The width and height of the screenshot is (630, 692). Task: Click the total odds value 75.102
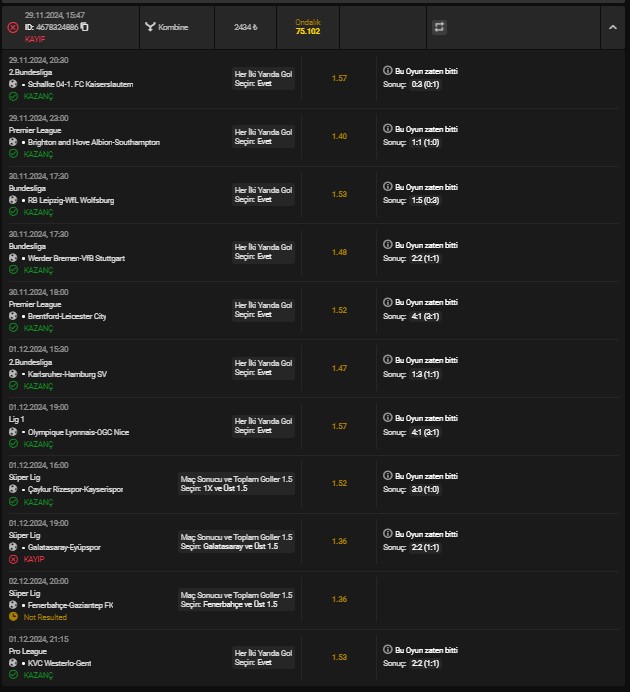(308, 32)
